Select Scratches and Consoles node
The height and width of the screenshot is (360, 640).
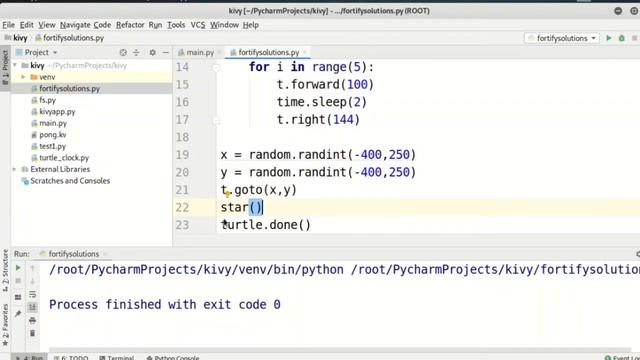coord(70,180)
